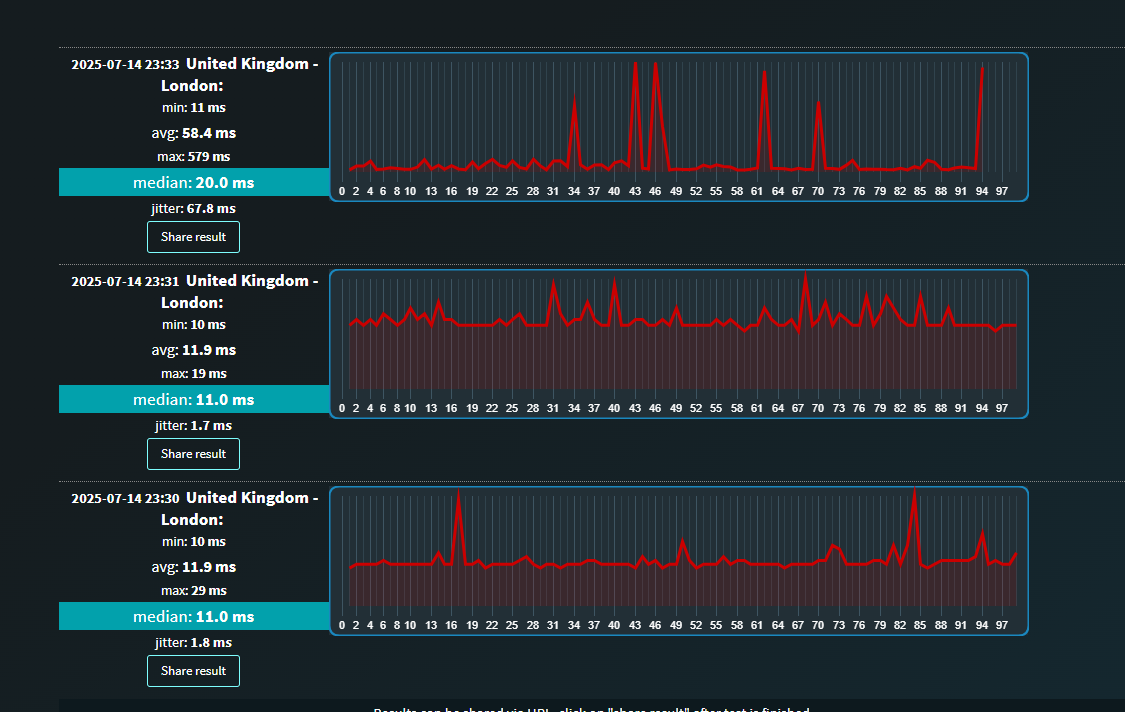Click the median bar of the 23:30 result

click(x=195, y=616)
